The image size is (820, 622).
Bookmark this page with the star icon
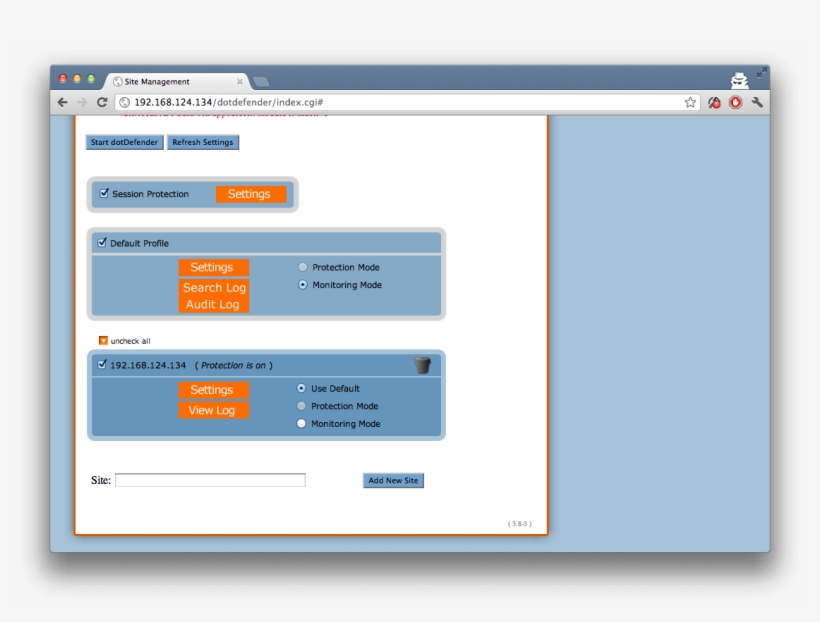pyautogui.click(x=690, y=103)
